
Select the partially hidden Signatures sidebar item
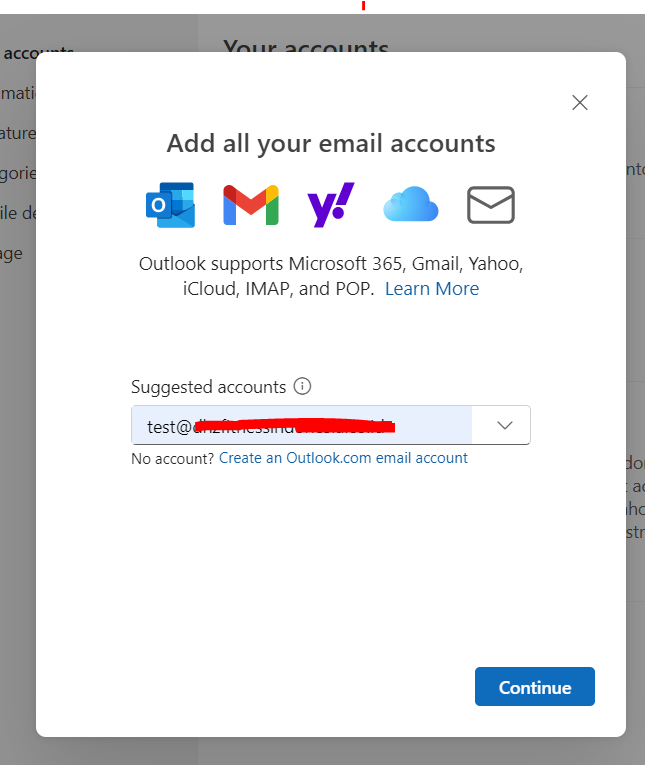[18, 133]
